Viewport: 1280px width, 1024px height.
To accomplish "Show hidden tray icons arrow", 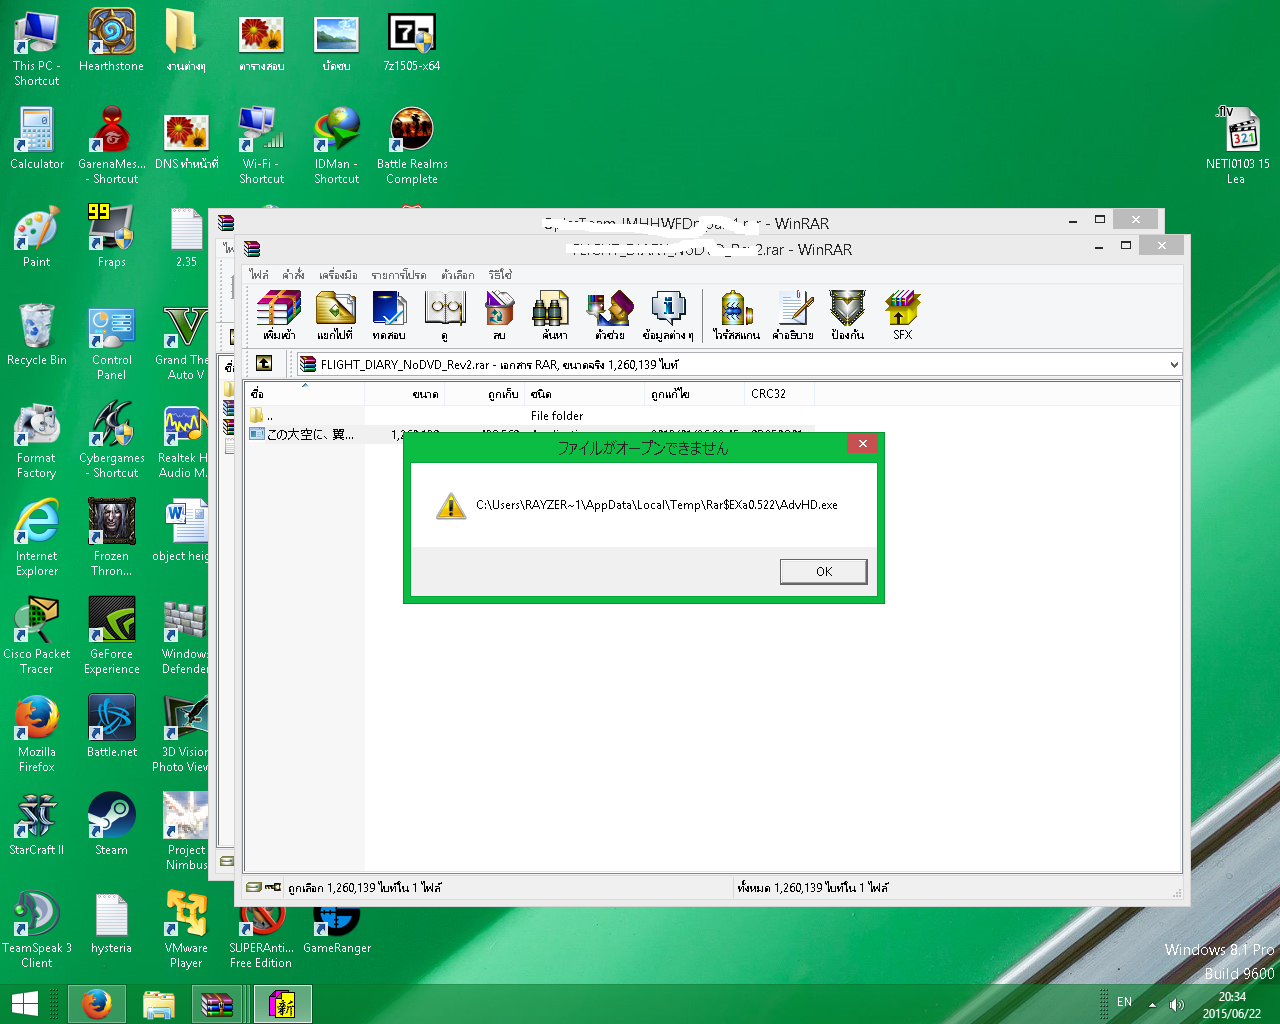I will tap(1152, 1004).
